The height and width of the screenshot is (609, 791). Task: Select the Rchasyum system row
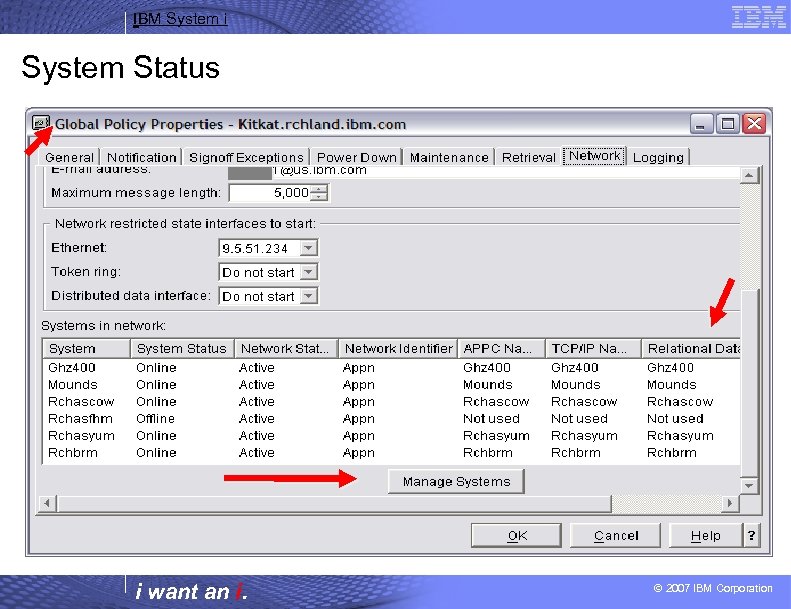click(391, 435)
